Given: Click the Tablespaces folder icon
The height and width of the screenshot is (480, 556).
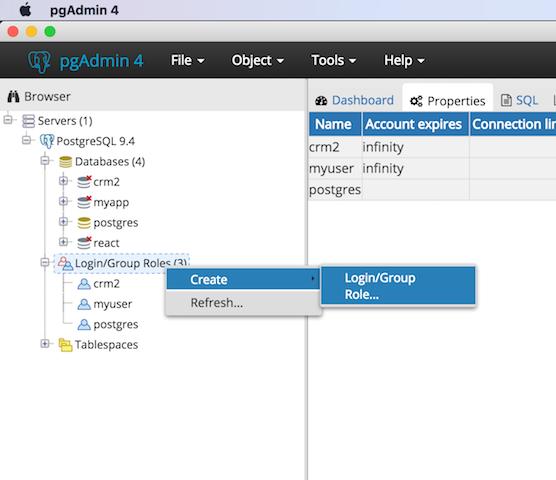Looking at the screenshot, I should 65,345.
